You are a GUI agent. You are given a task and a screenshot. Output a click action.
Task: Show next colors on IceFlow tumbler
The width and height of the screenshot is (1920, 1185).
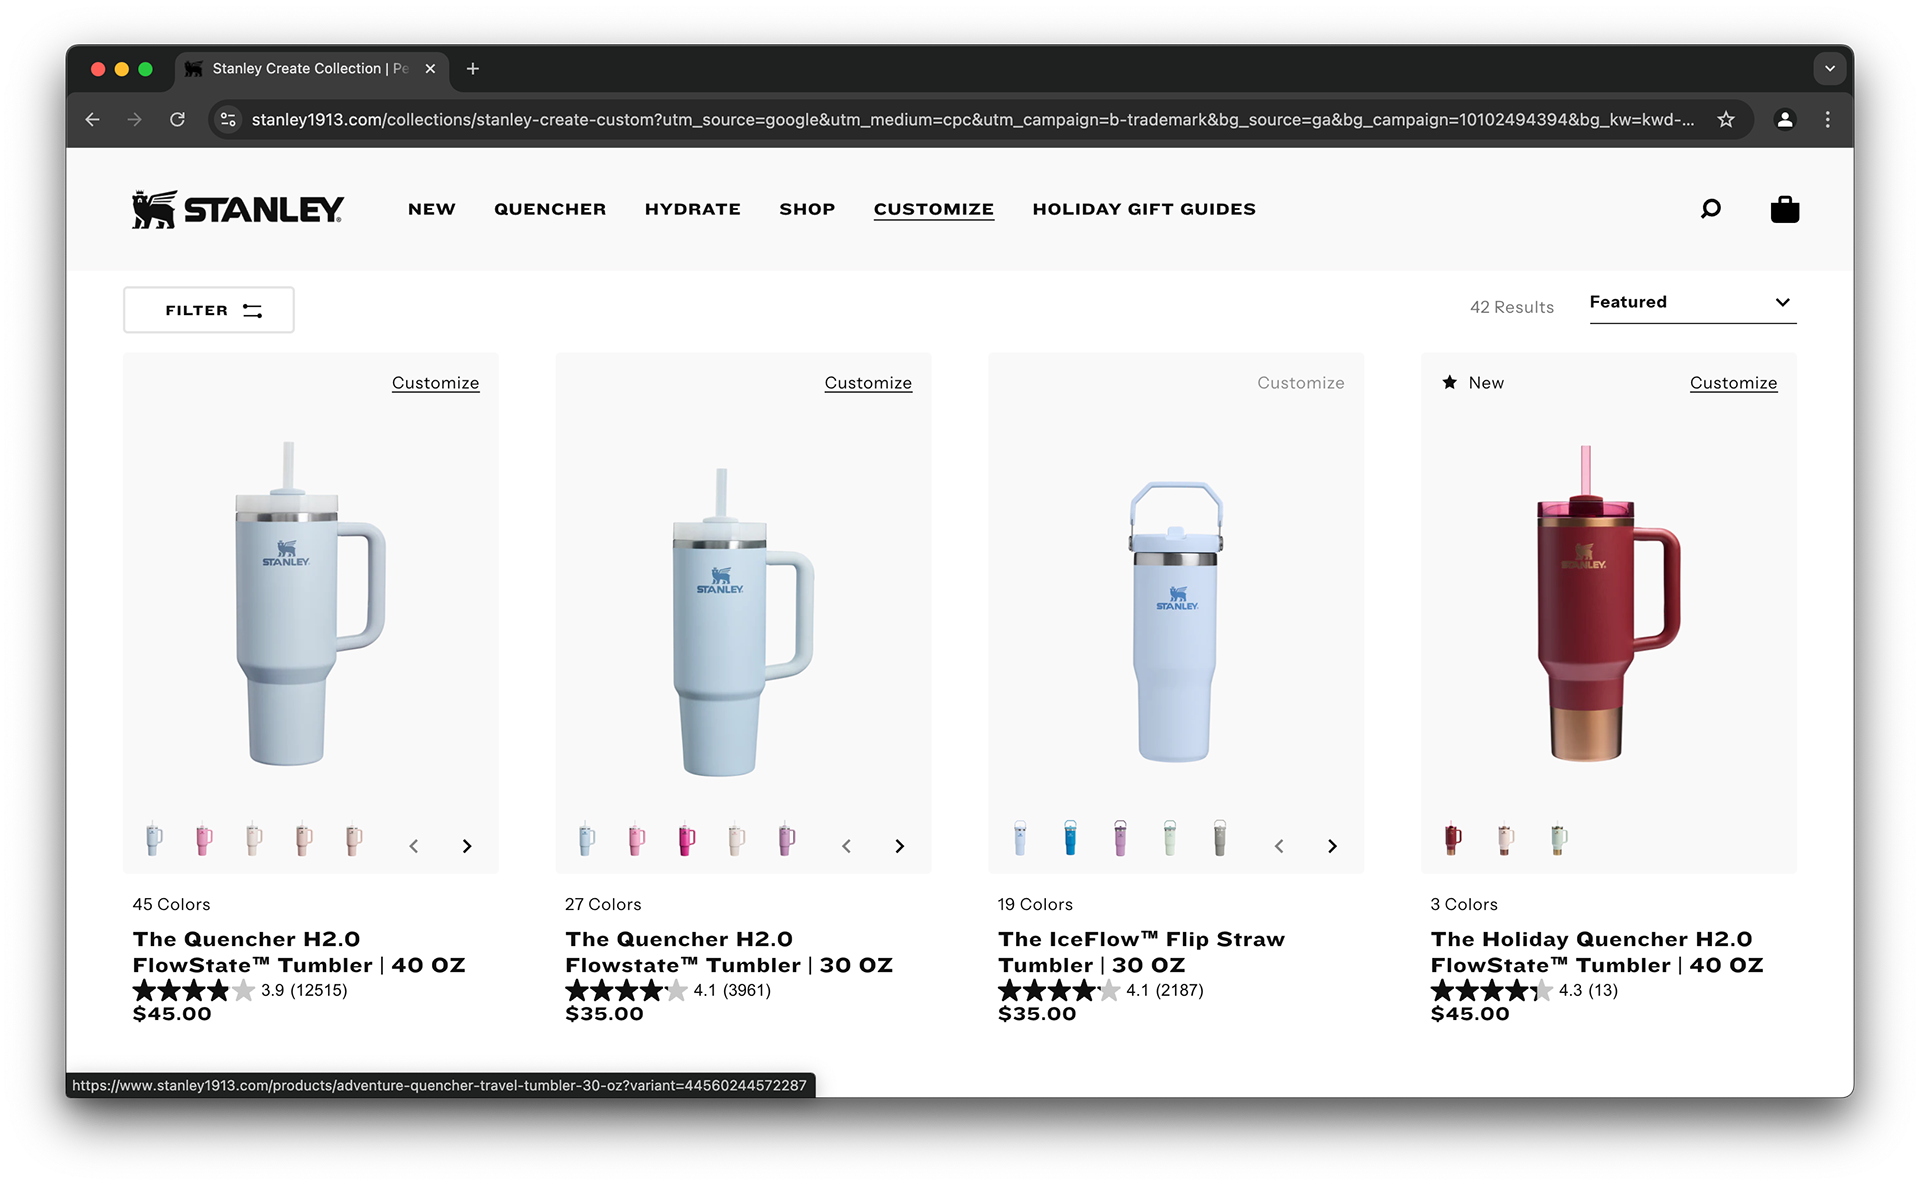[1332, 846]
